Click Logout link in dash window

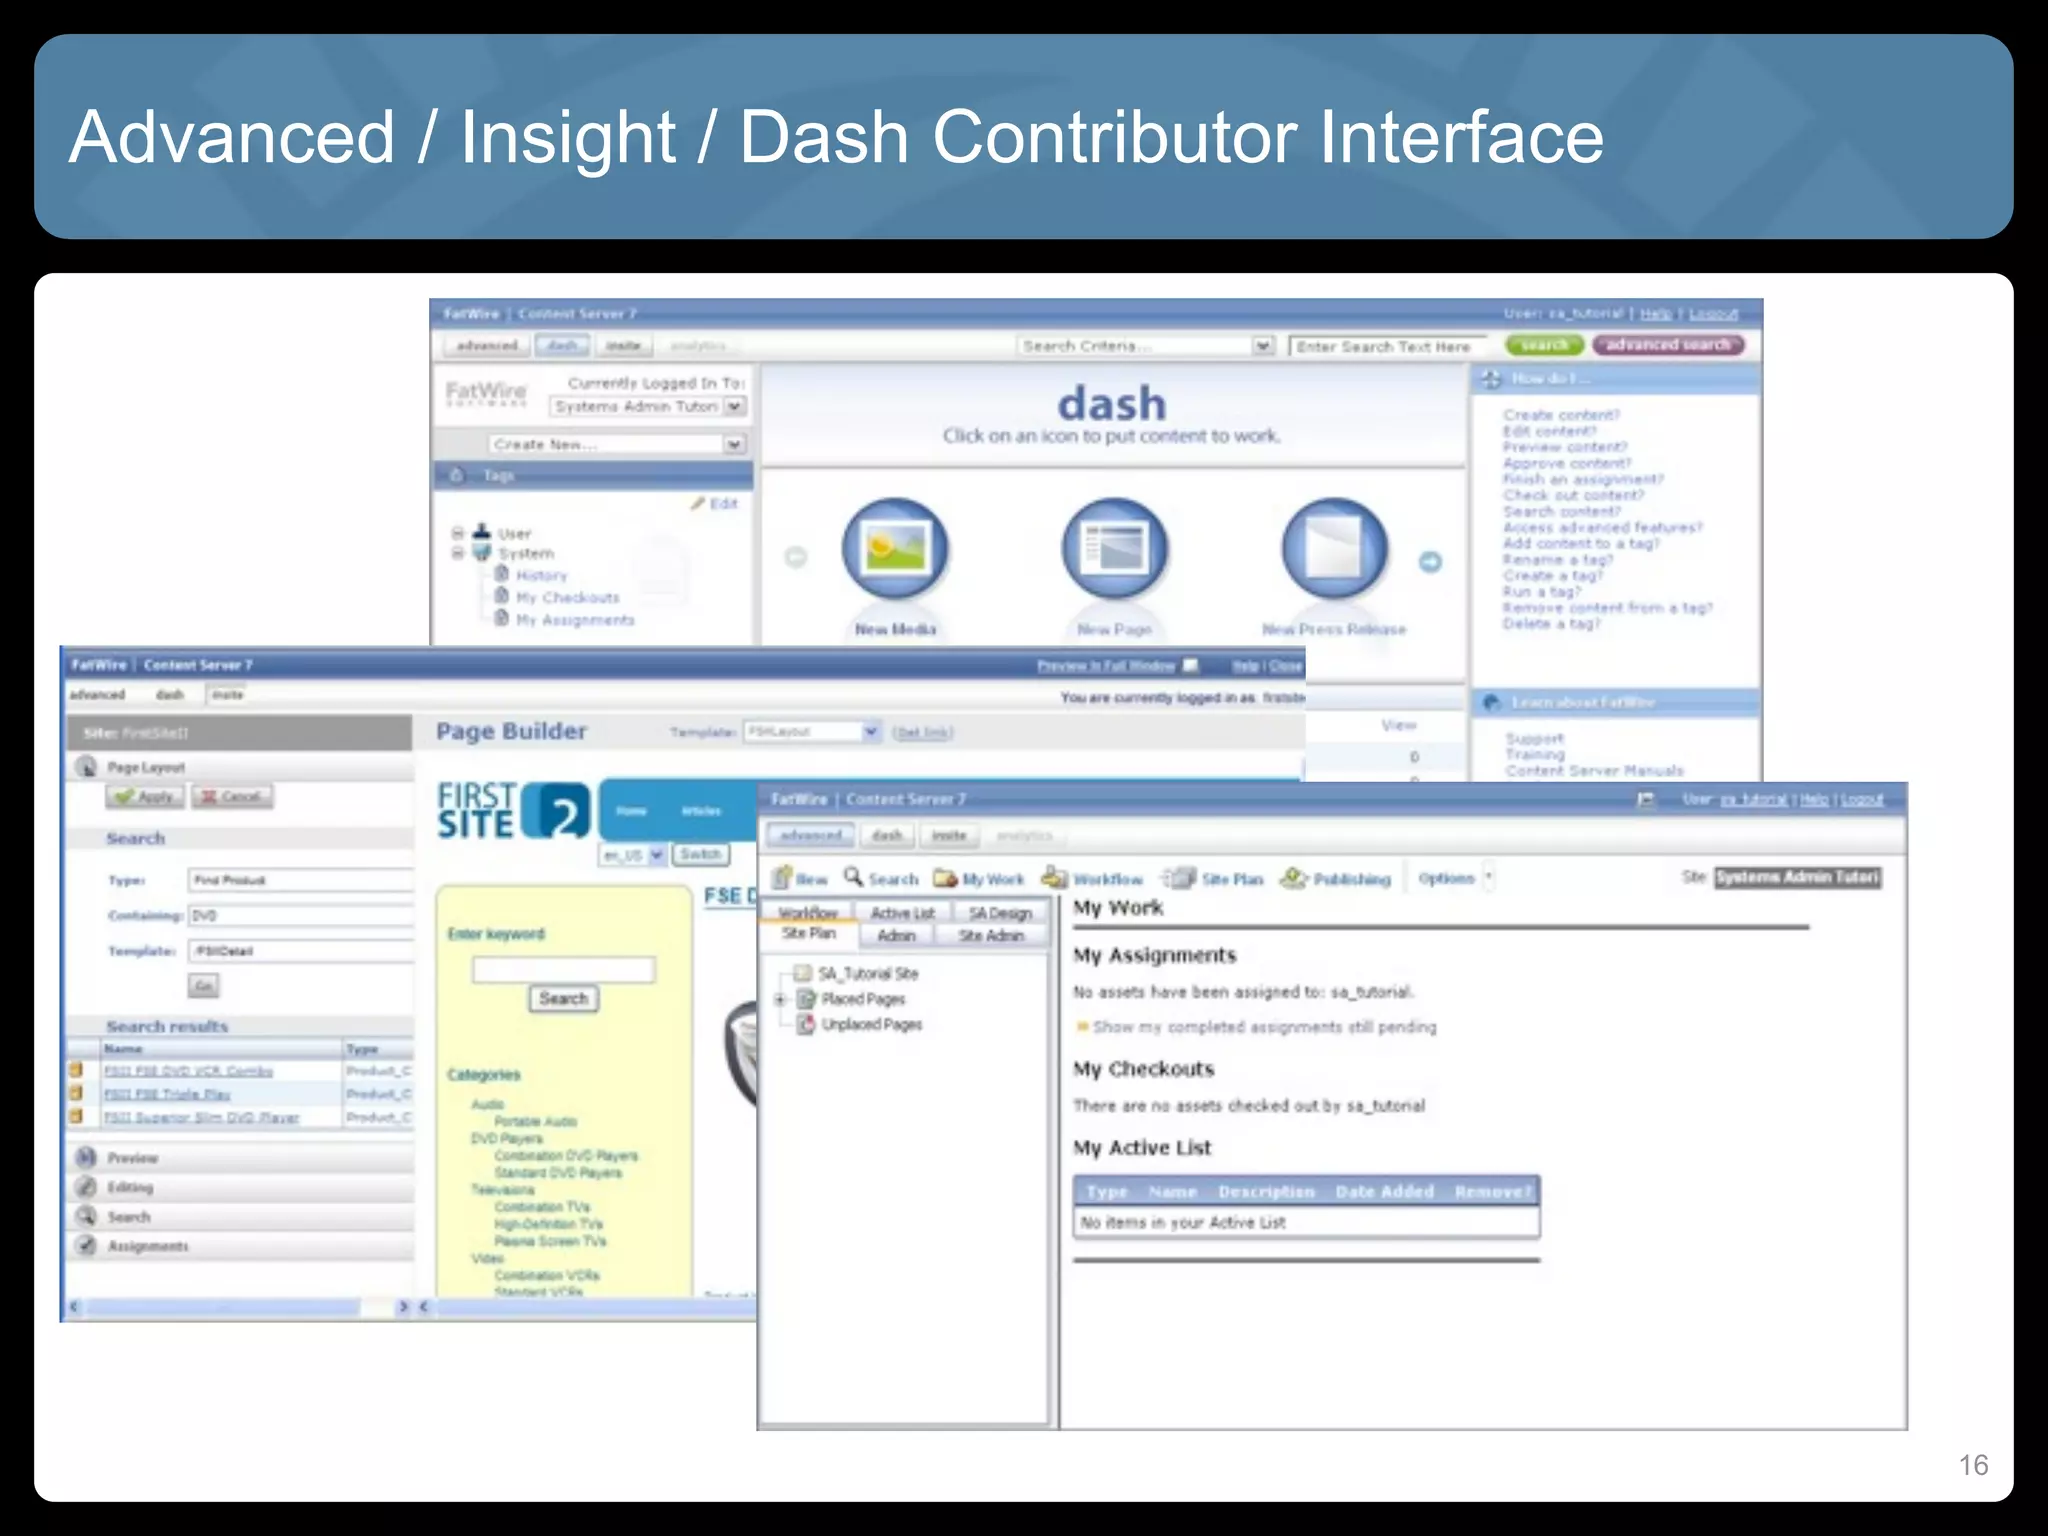tap(1714, 314)
